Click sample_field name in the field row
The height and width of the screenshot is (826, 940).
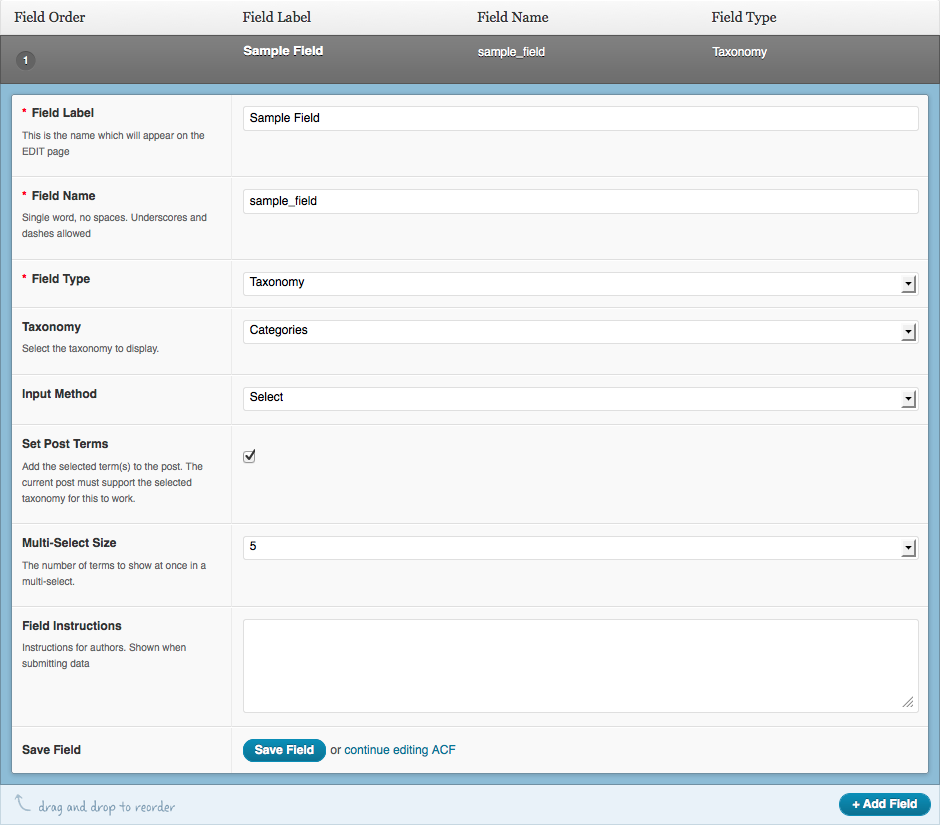[x=511, y=52]
